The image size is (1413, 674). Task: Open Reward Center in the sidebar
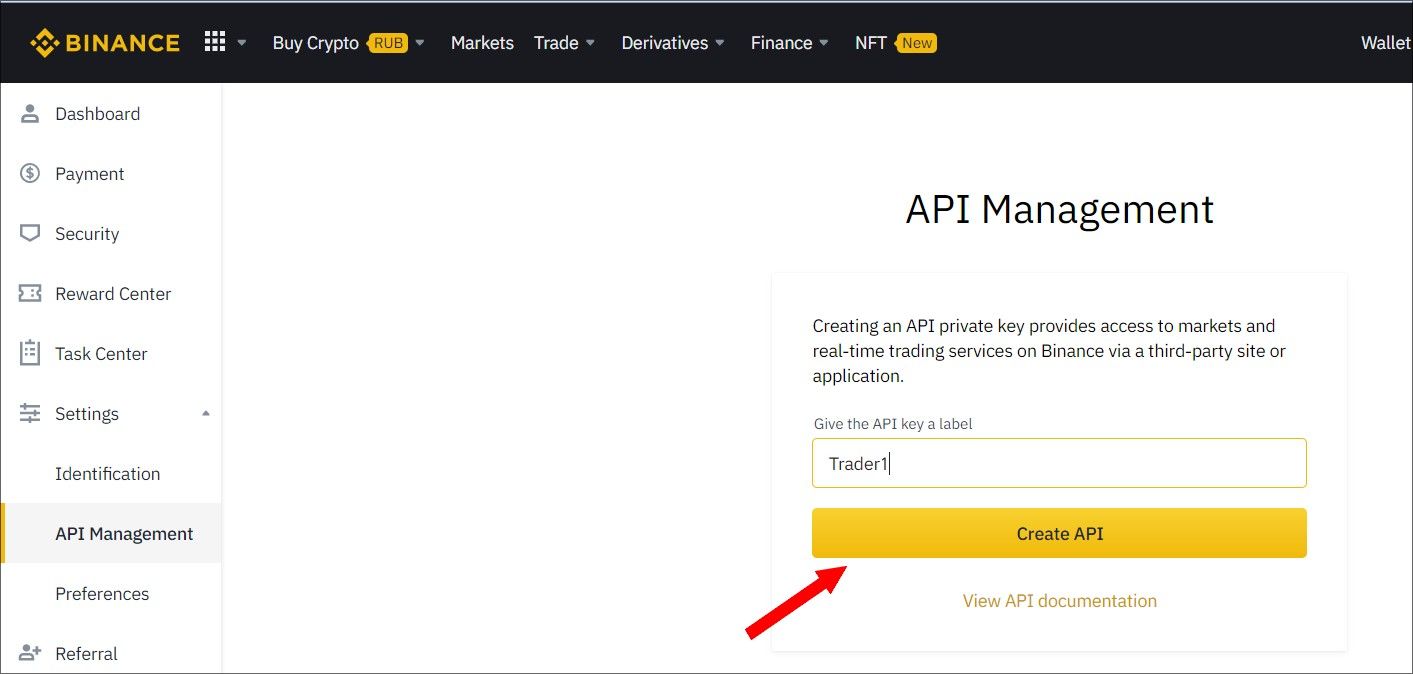pos(111,294)
